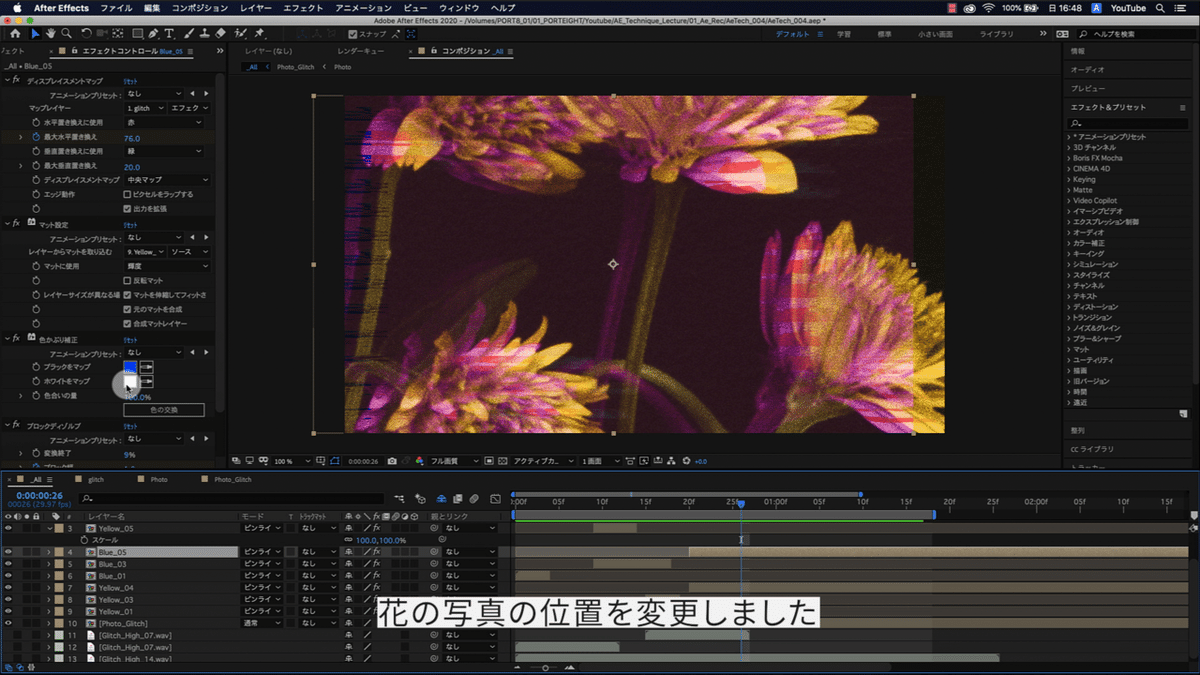
Task: Select the Rotation tool
Action: (88, 33)
